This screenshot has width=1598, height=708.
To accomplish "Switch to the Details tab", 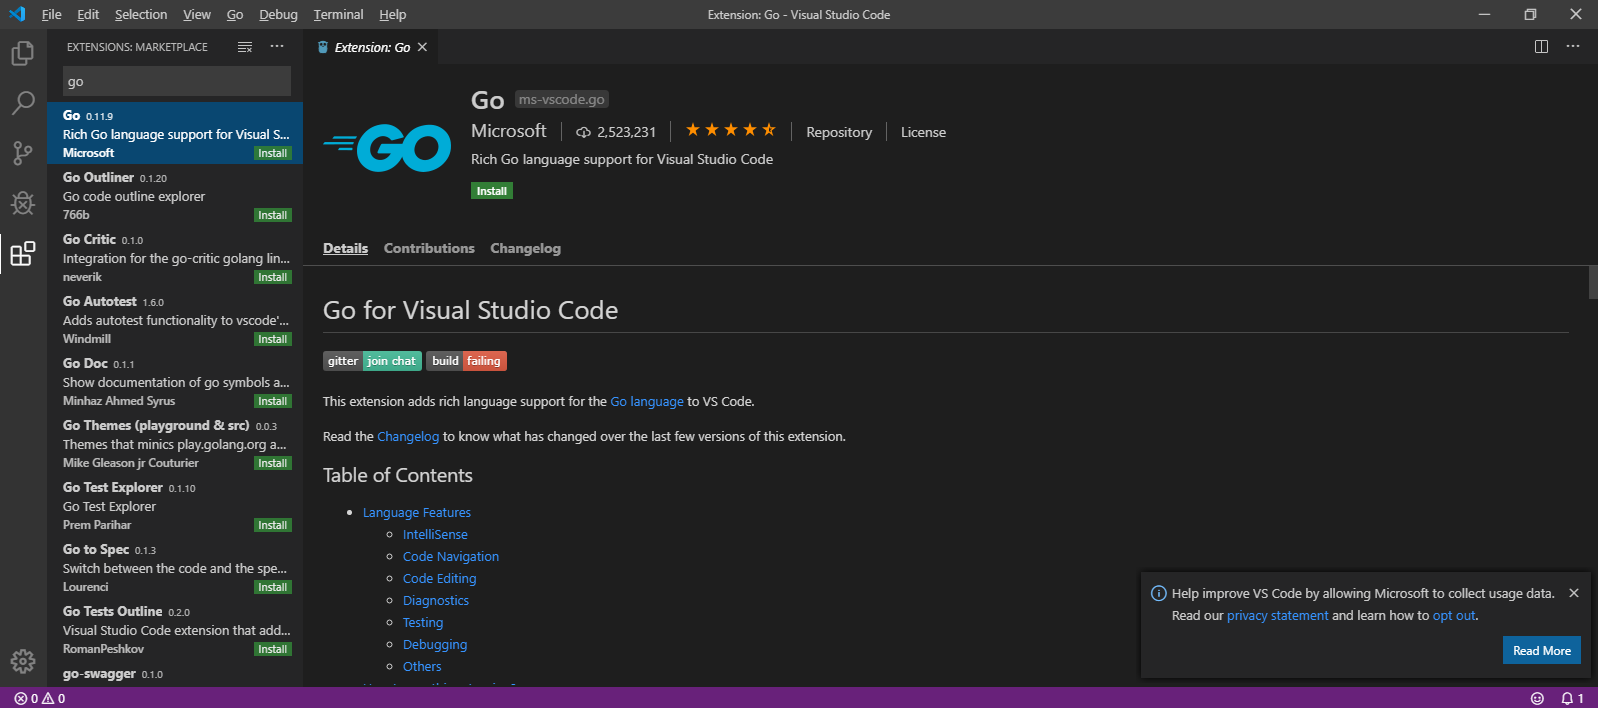I will (345, 248).
